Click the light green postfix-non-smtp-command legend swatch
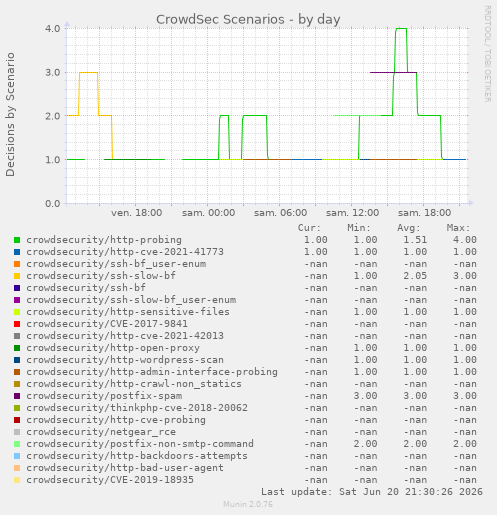The width and height of the screenshot is (497, 515). pos(17,444)
